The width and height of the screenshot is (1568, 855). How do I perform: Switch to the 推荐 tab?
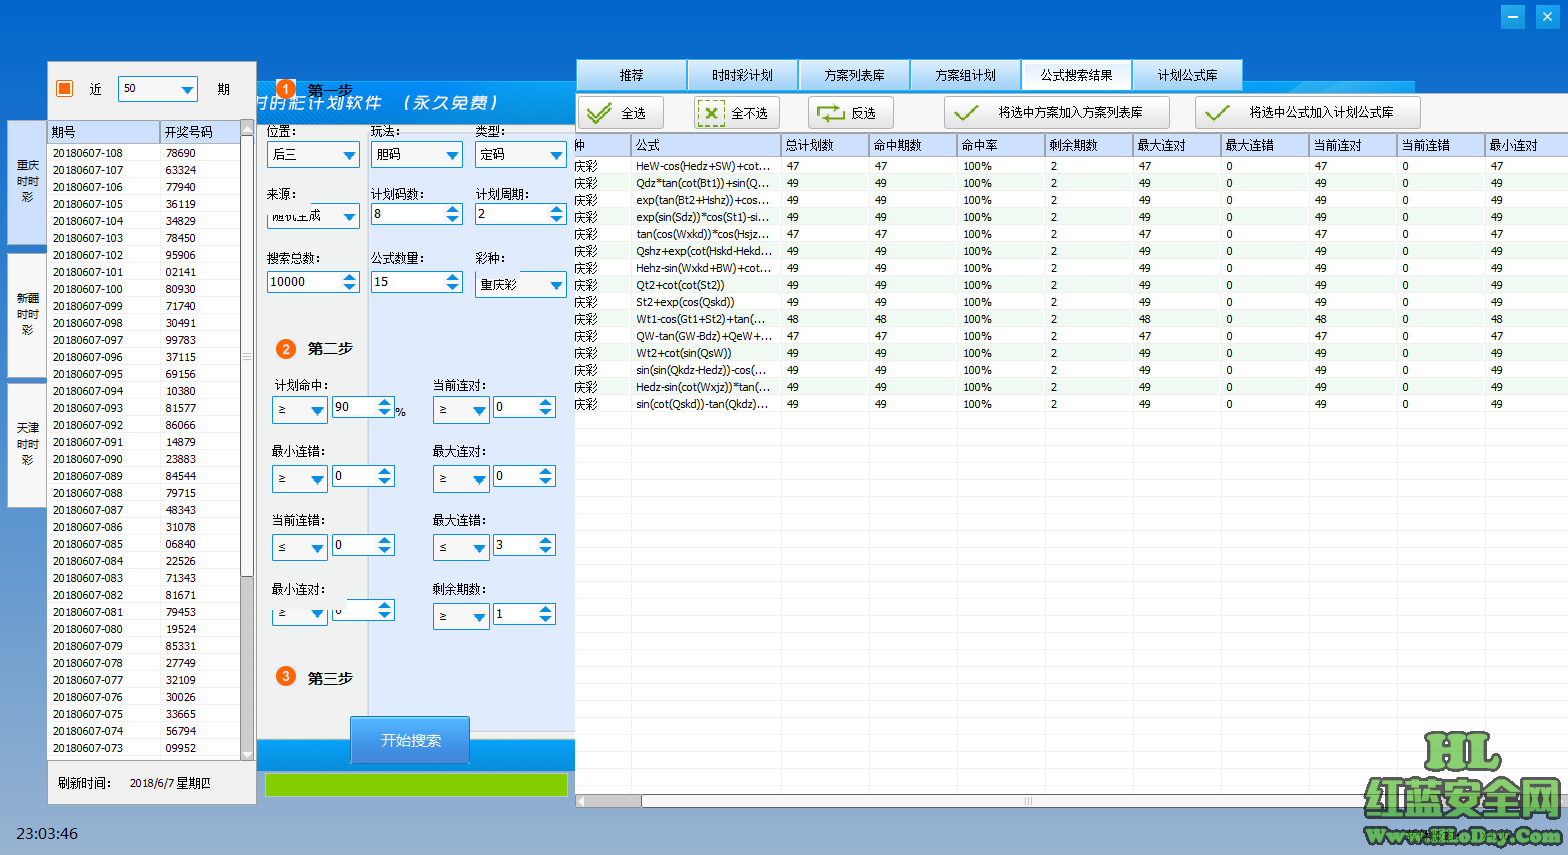[632, 75]
